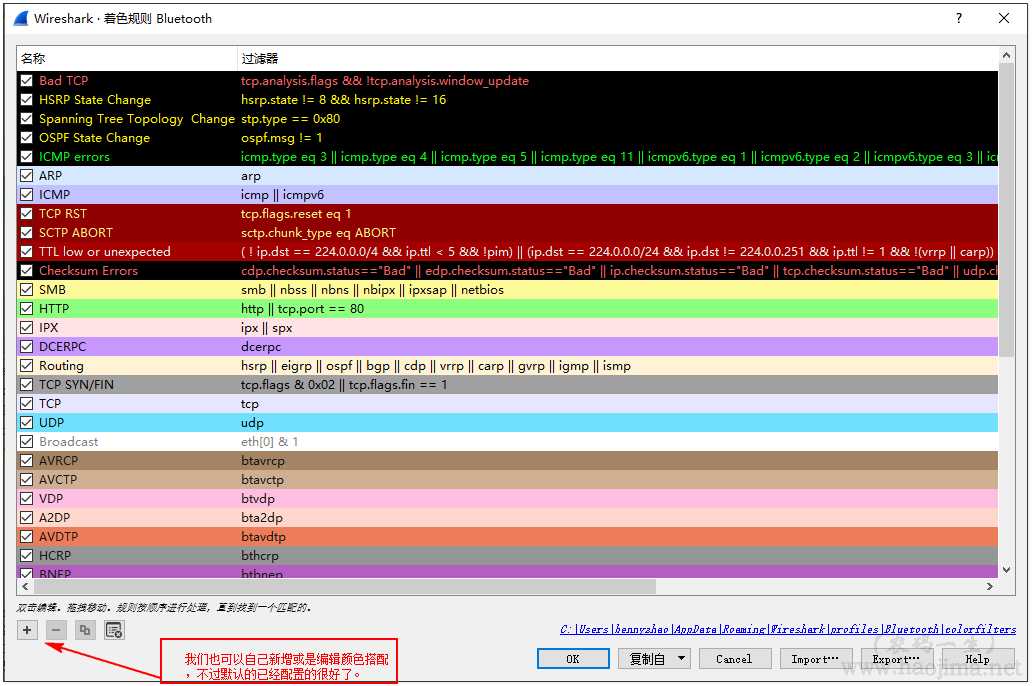
Task: Click the filter text 'ipx || spx'
Action: pyautogui.click(x=266, y=328)
